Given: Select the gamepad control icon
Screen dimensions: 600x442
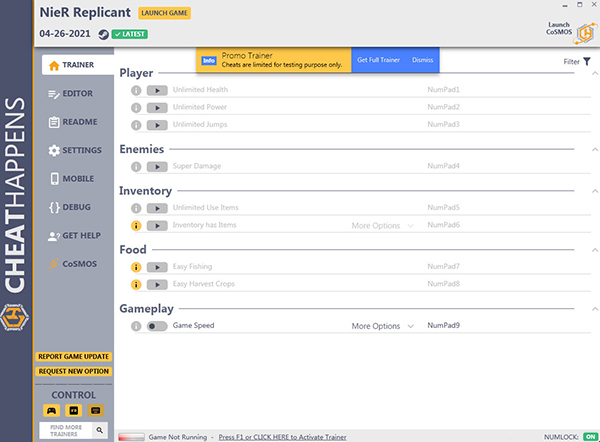Looking at the screenshot, I should [51, 411].
